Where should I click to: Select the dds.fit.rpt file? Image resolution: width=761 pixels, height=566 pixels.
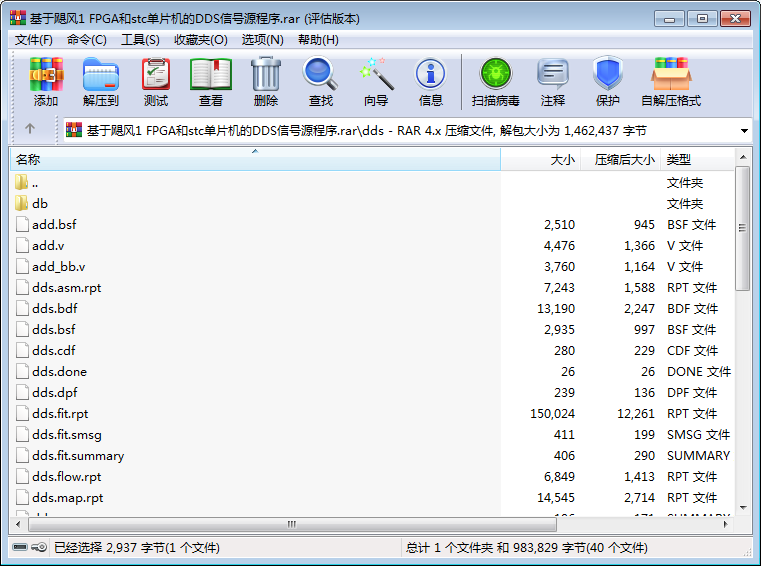tap(60, 414)
